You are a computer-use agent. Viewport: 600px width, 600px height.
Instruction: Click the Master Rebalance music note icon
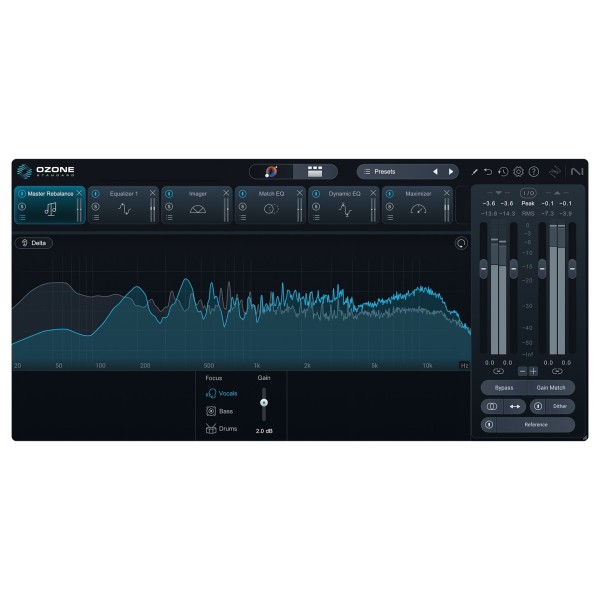point(50,209)
